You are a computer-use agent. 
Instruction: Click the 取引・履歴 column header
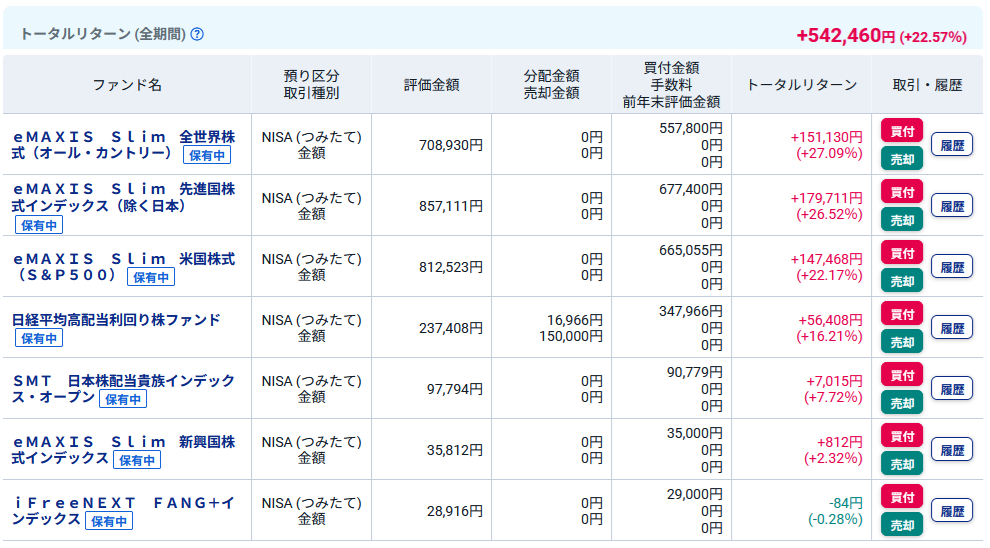pyautogui.click(x=927, y=85)
